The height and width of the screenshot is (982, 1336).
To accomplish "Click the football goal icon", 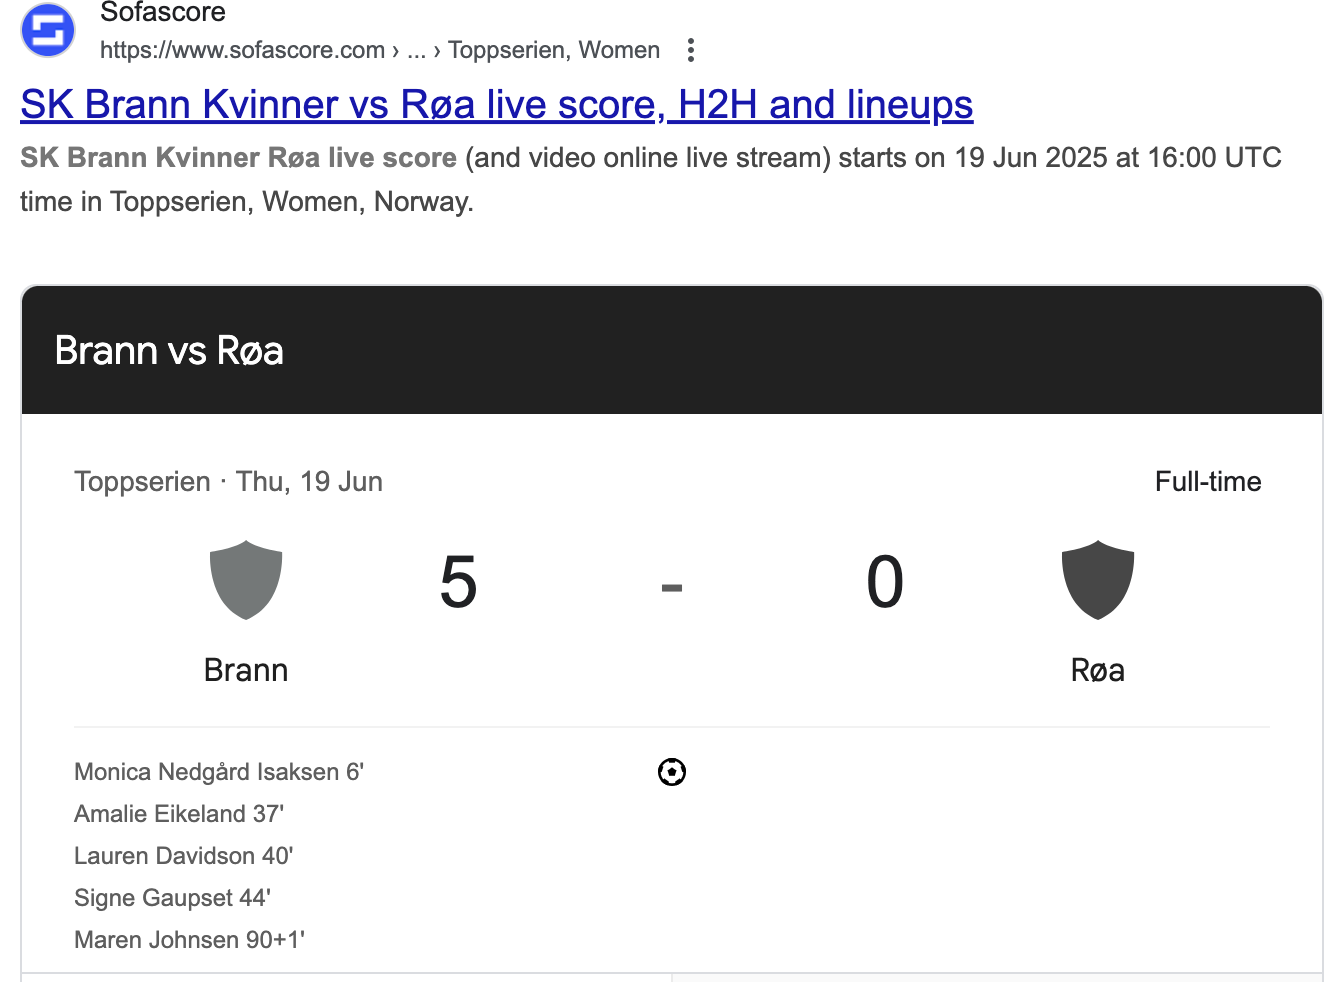I will [672, 772].
